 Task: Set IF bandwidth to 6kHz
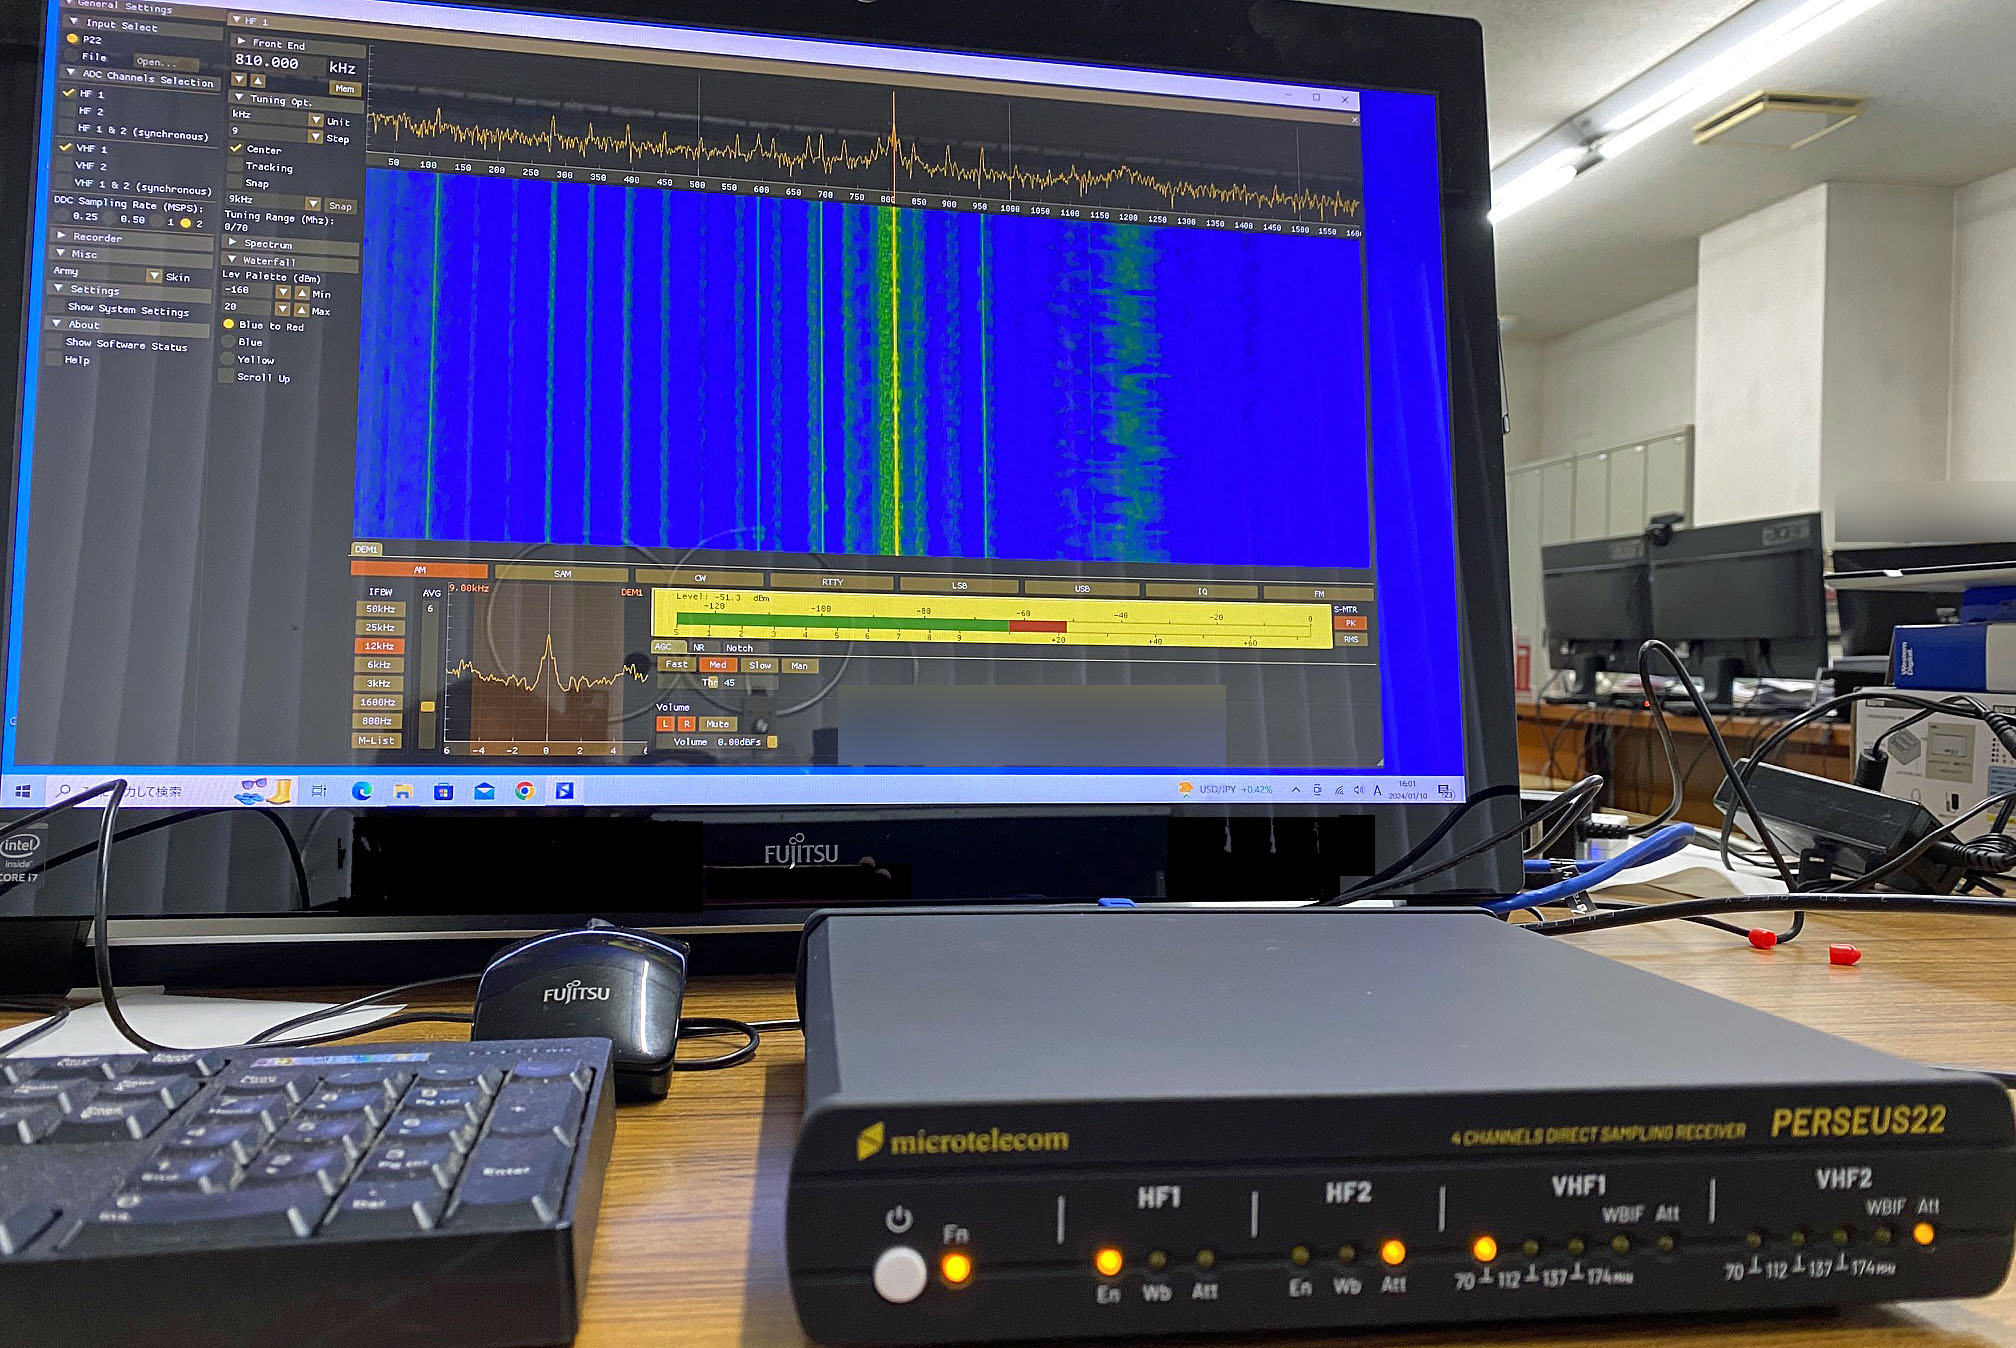point(379,664)
